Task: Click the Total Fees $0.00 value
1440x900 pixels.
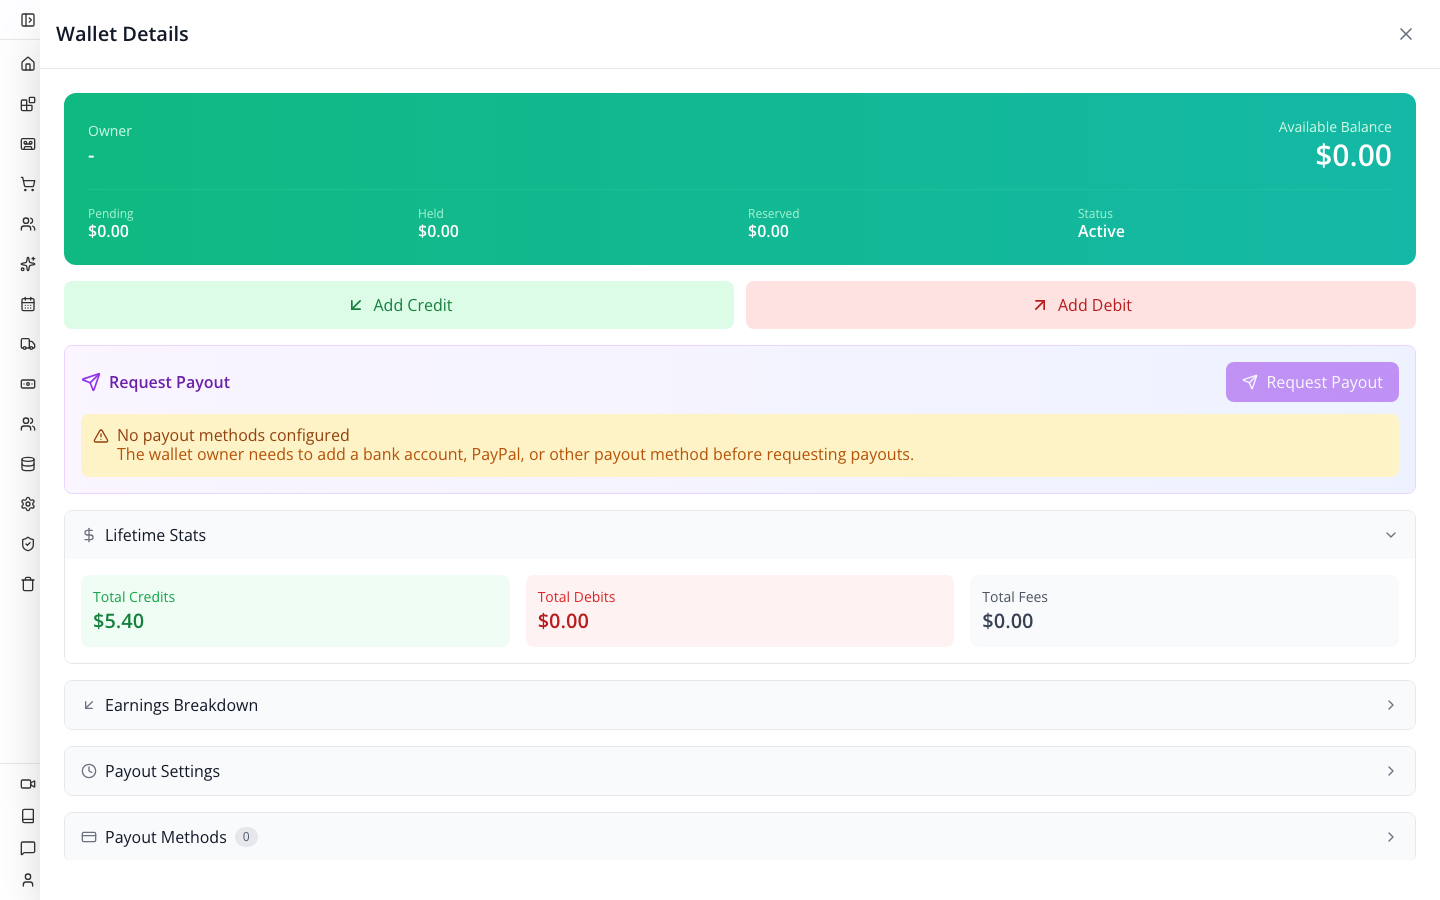Action: click(1008, 621)
